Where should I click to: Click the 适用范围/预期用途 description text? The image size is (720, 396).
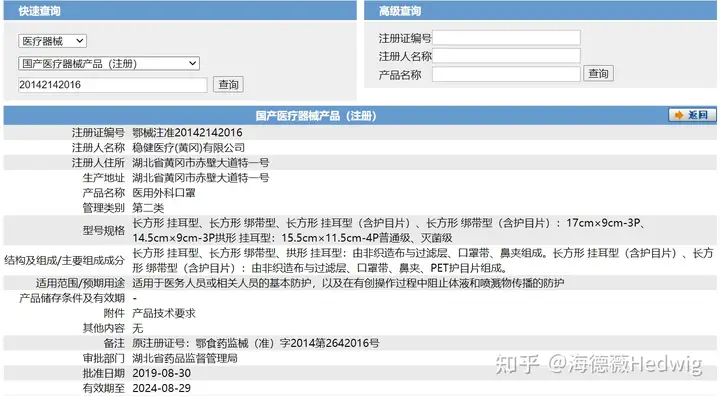pos(348,283)
